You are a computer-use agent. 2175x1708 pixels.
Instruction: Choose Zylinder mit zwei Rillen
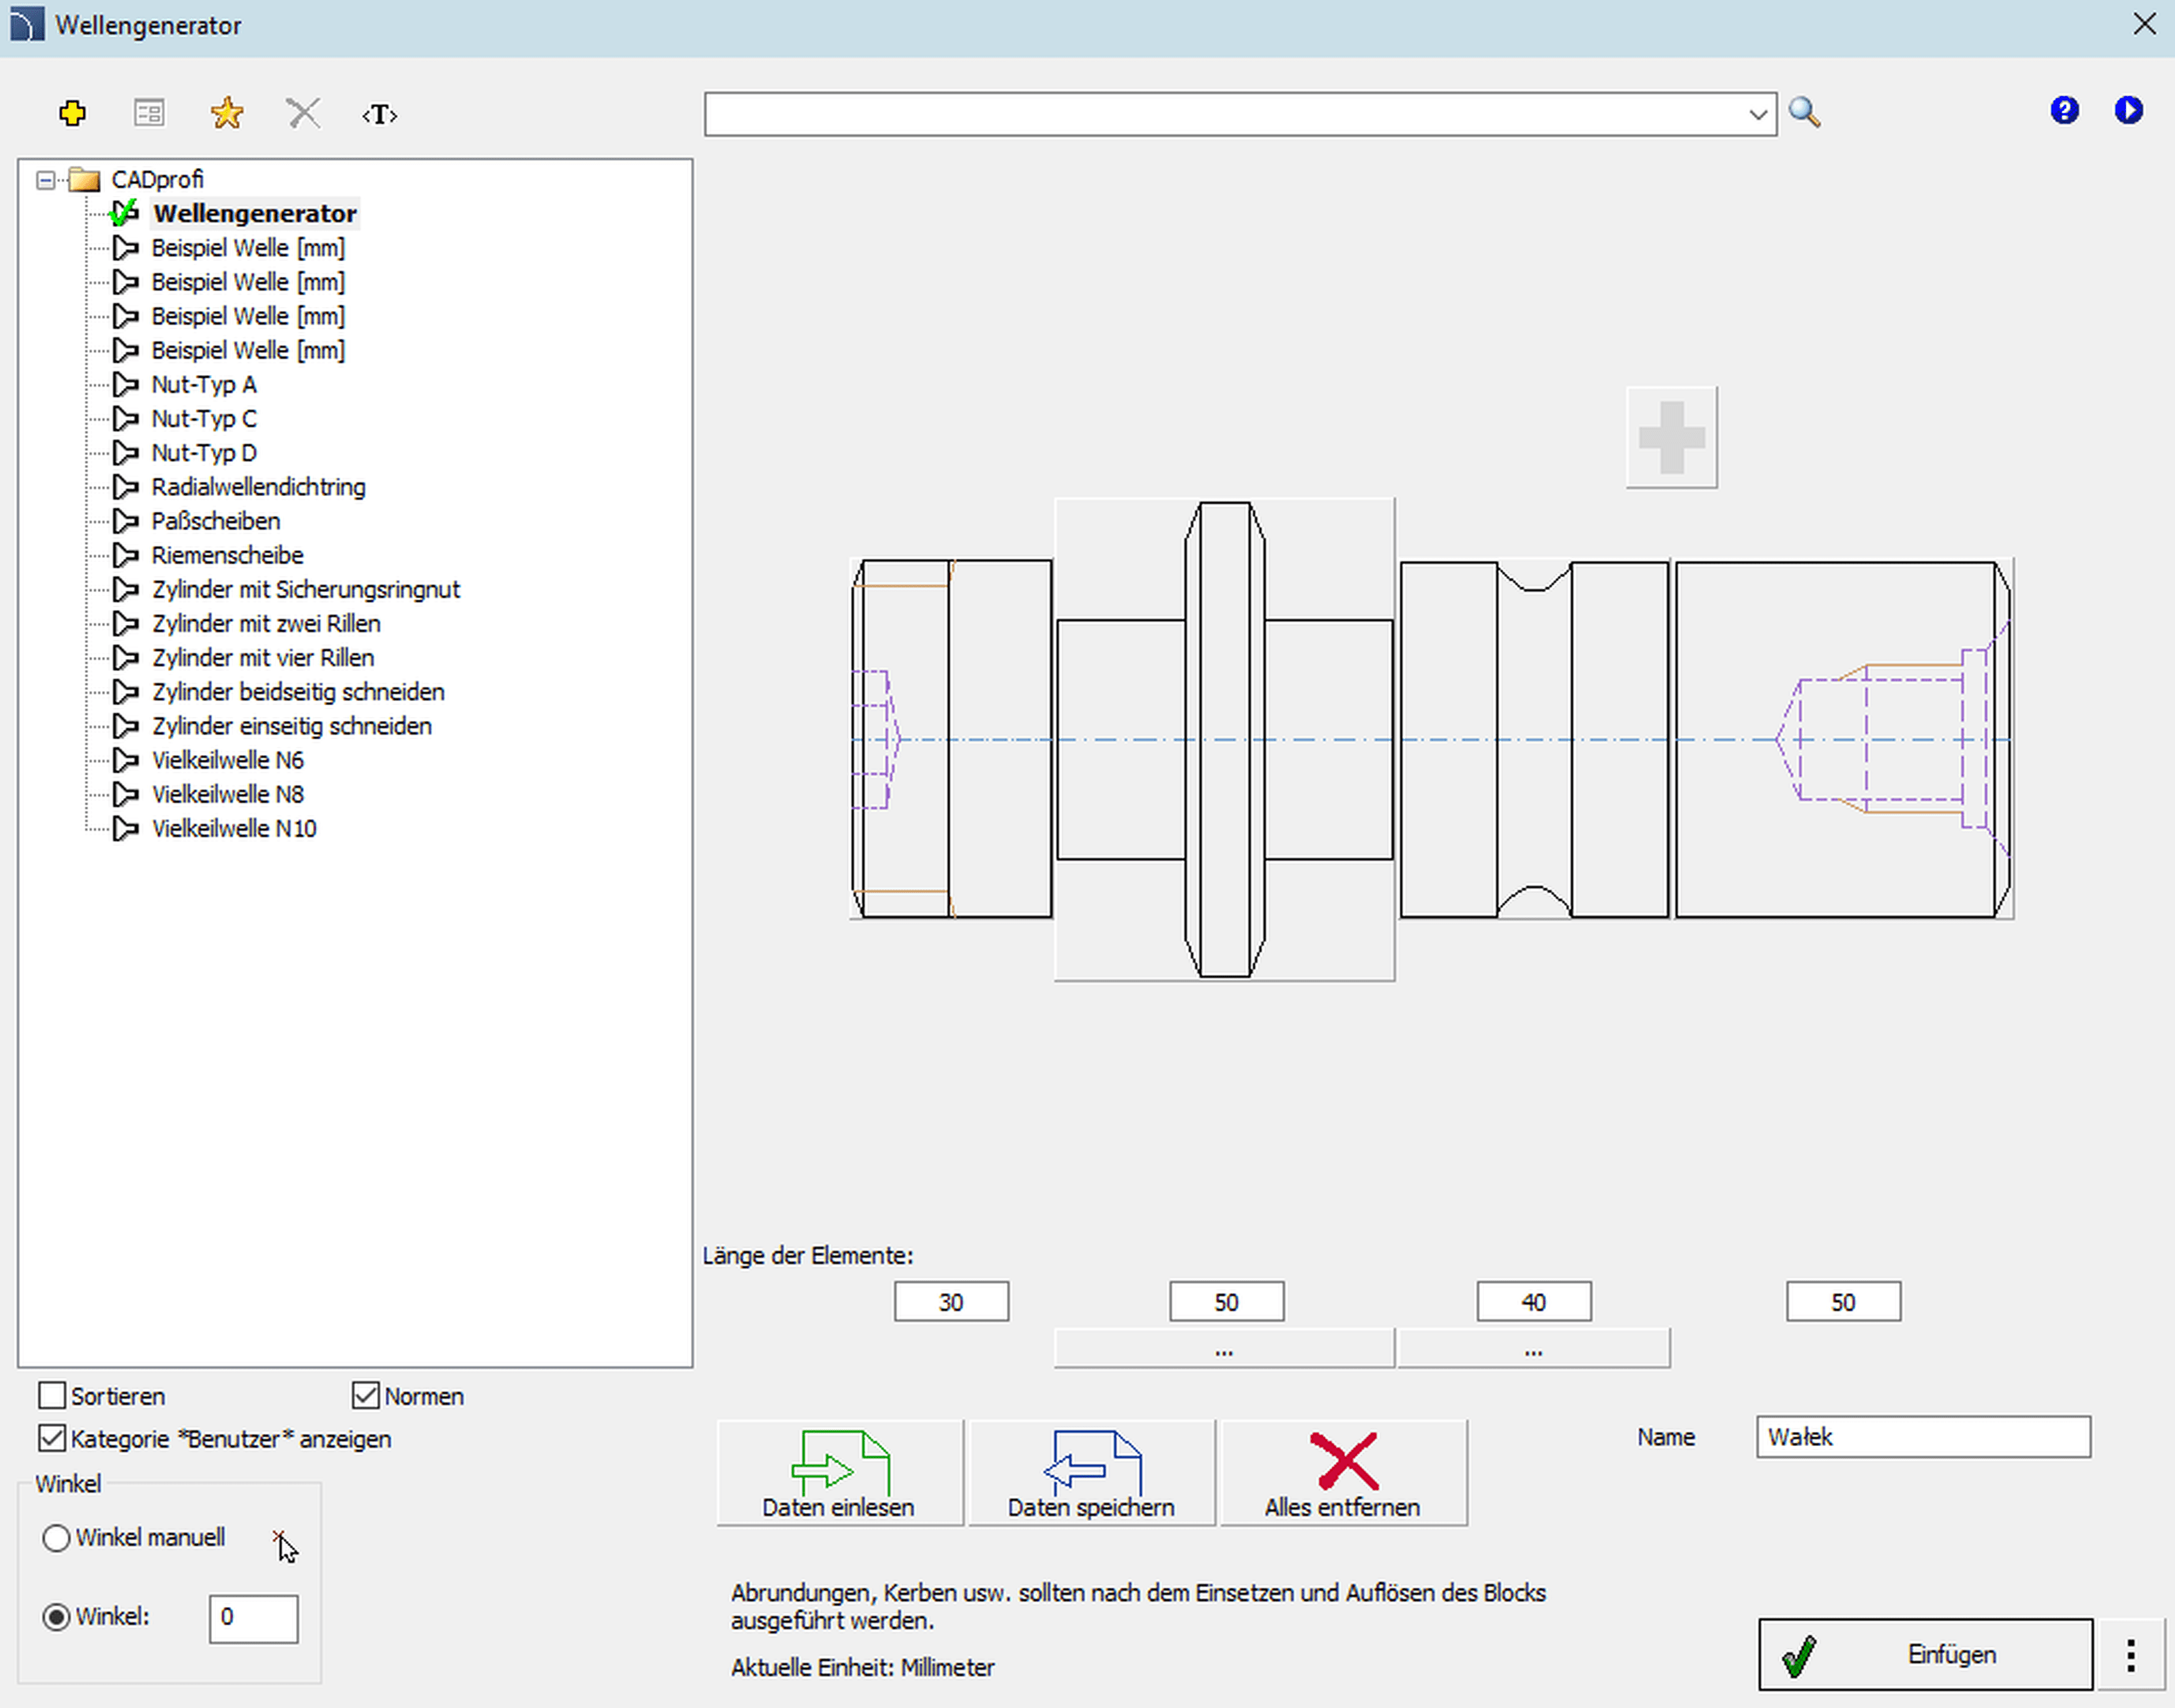tap(266, 624)
